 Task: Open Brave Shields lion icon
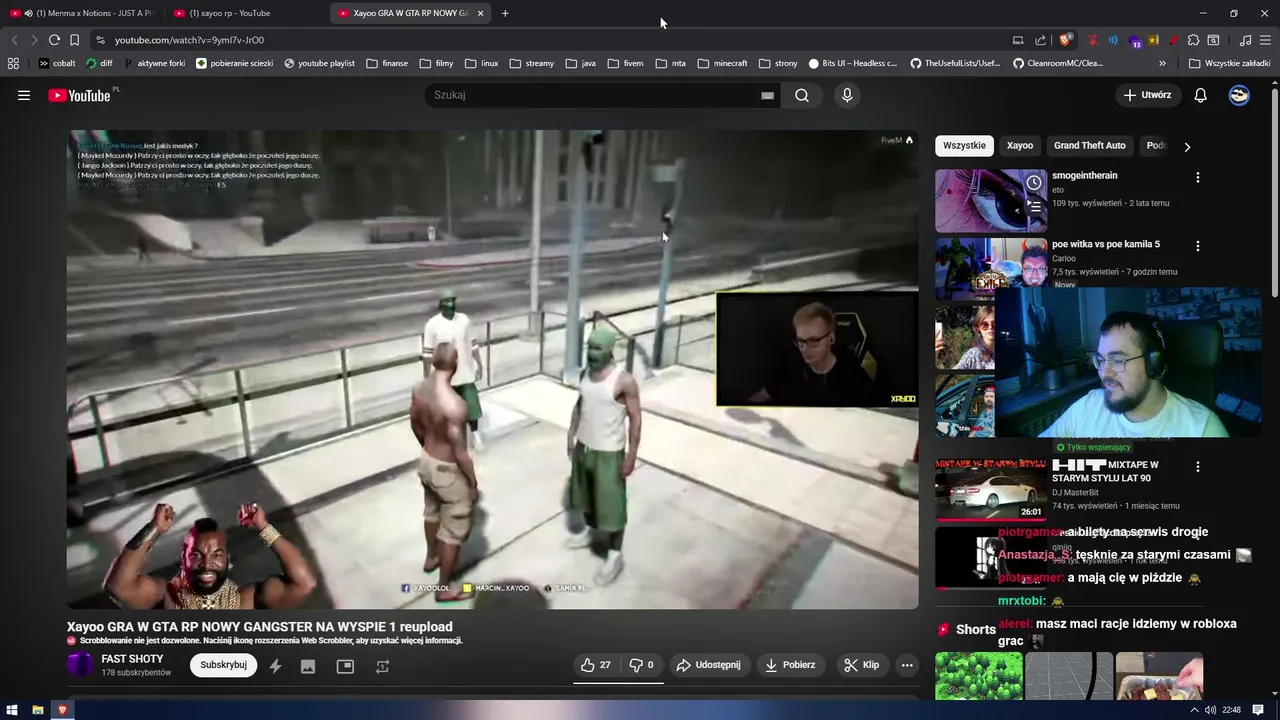[x=1065, y=40]
